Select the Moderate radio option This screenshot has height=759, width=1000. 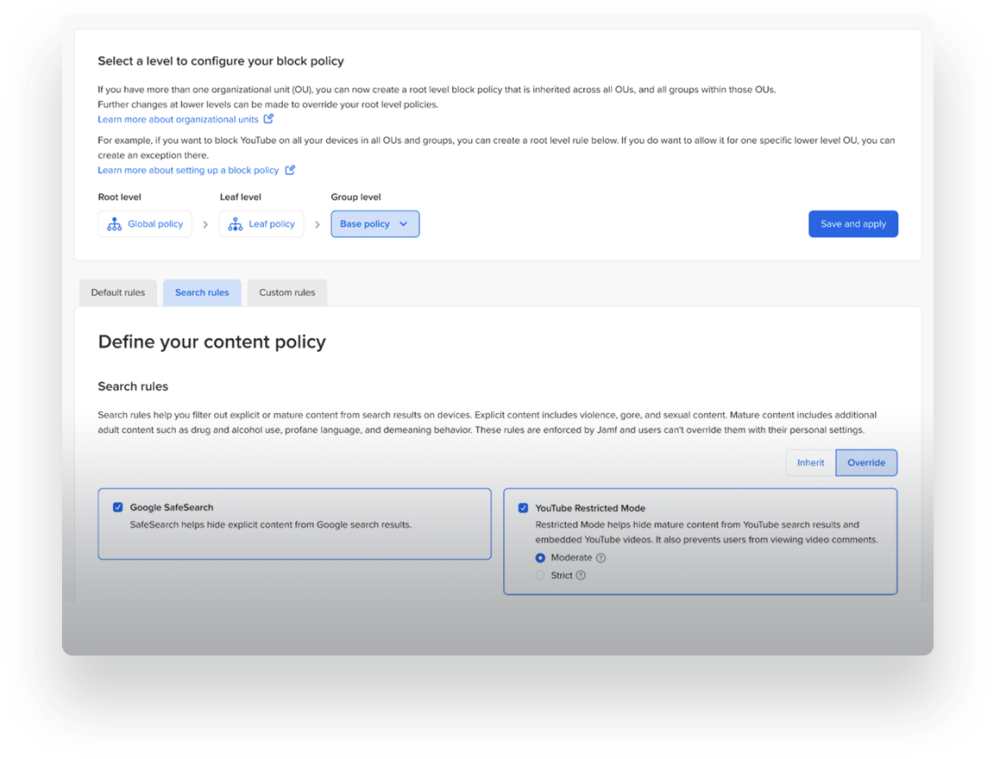click(541, 558)
